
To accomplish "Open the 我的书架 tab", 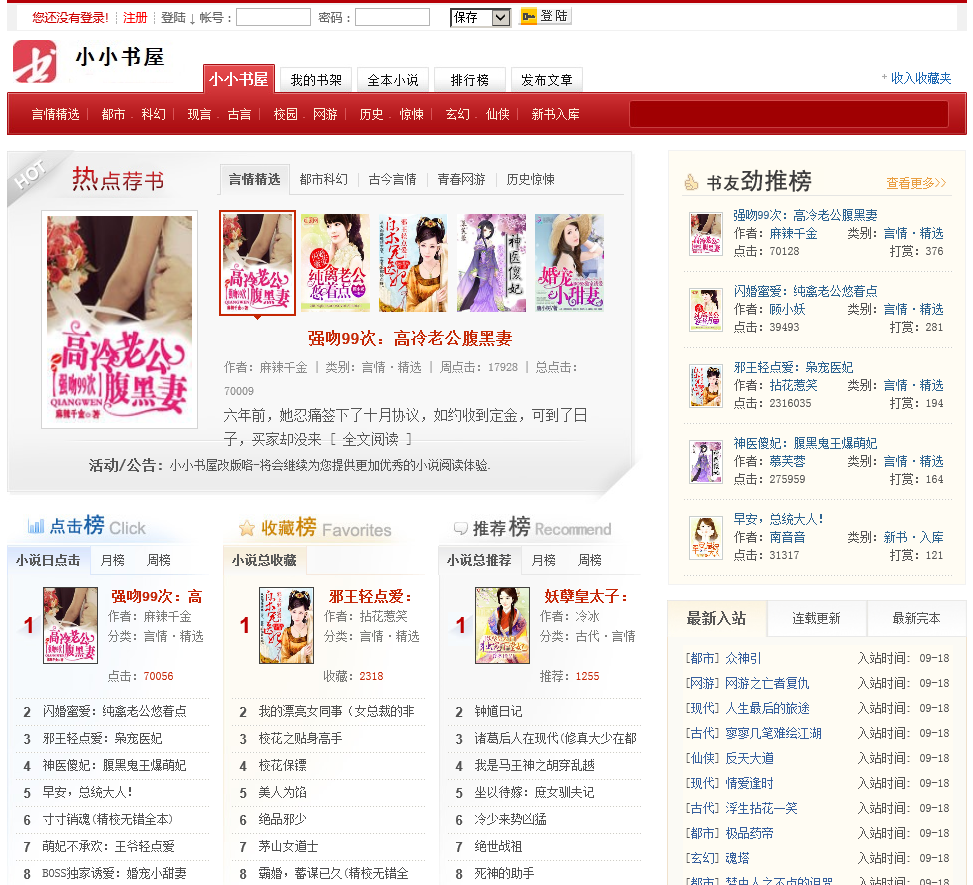I will click(316, 80).
